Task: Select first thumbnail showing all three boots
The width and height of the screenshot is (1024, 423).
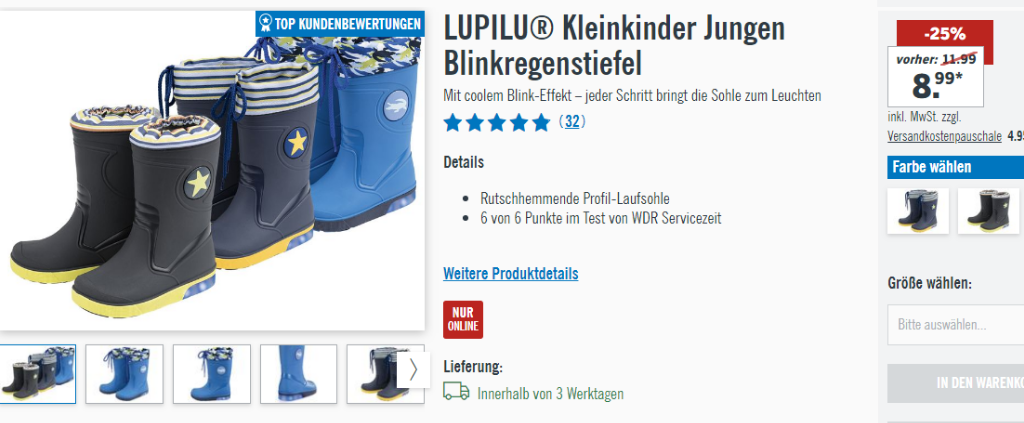Action: (38, 374)
